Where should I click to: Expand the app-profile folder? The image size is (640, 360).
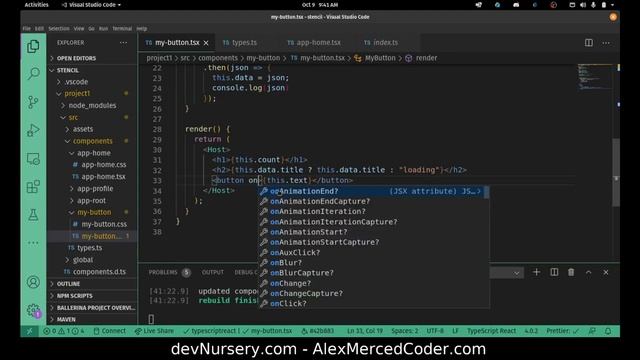coord(95,189)
